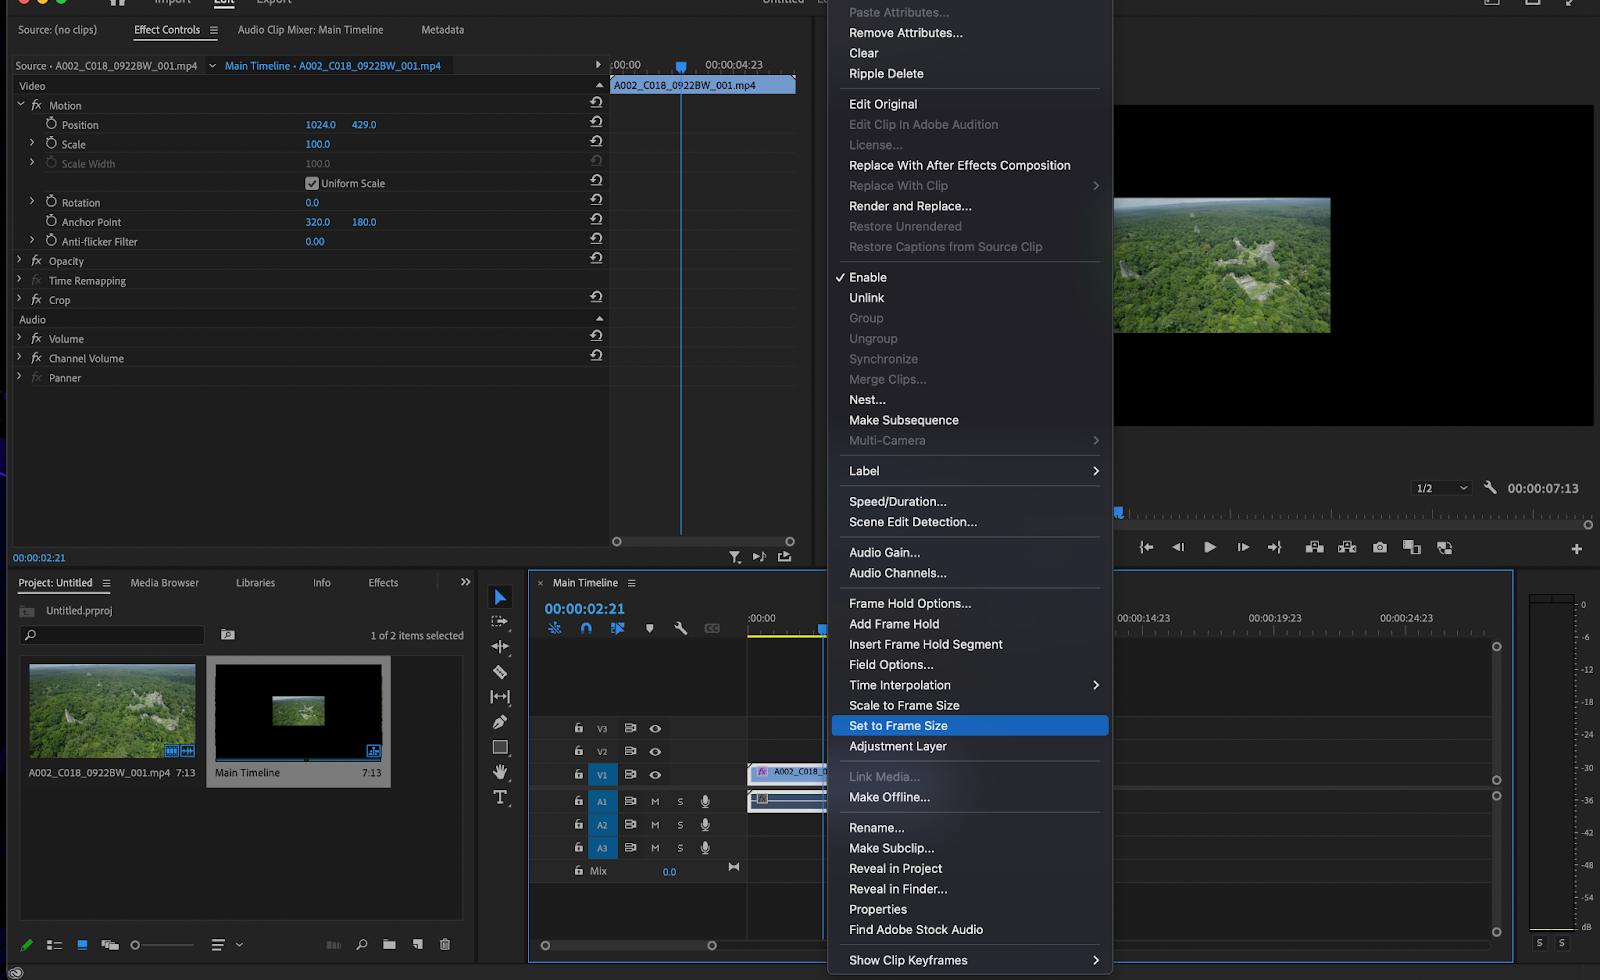This screenshot has height=980, width=1600.
Task: Open the playback resolution 1/2 dropdown
Action: (x=1442, y=488)
